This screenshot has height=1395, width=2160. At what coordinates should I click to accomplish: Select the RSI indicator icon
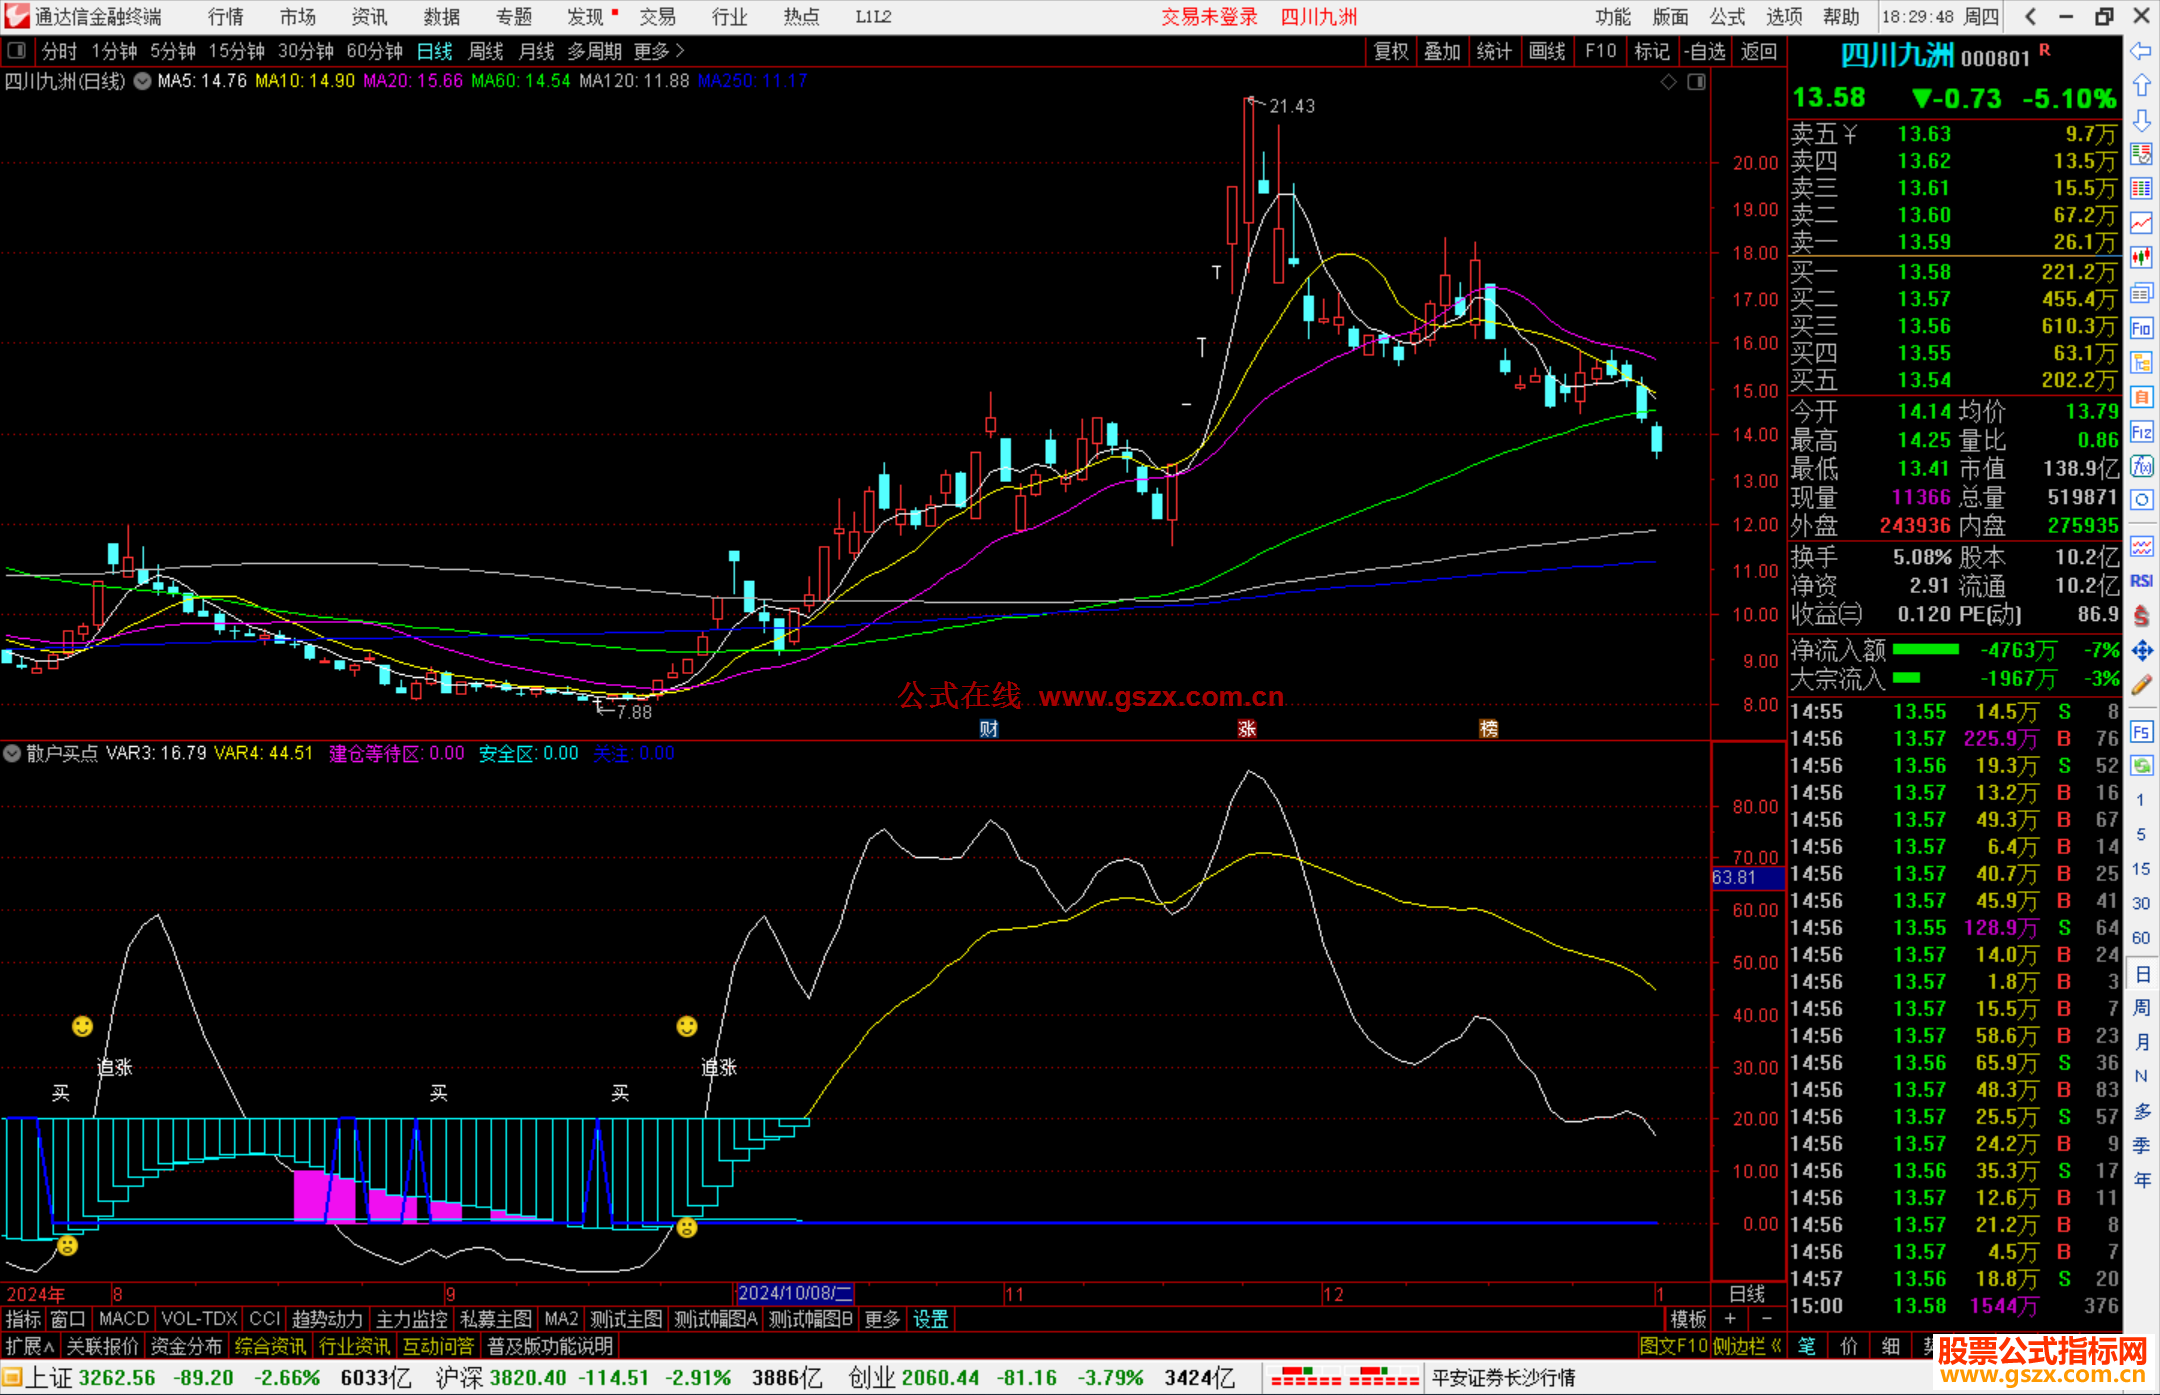[2141, 581]
